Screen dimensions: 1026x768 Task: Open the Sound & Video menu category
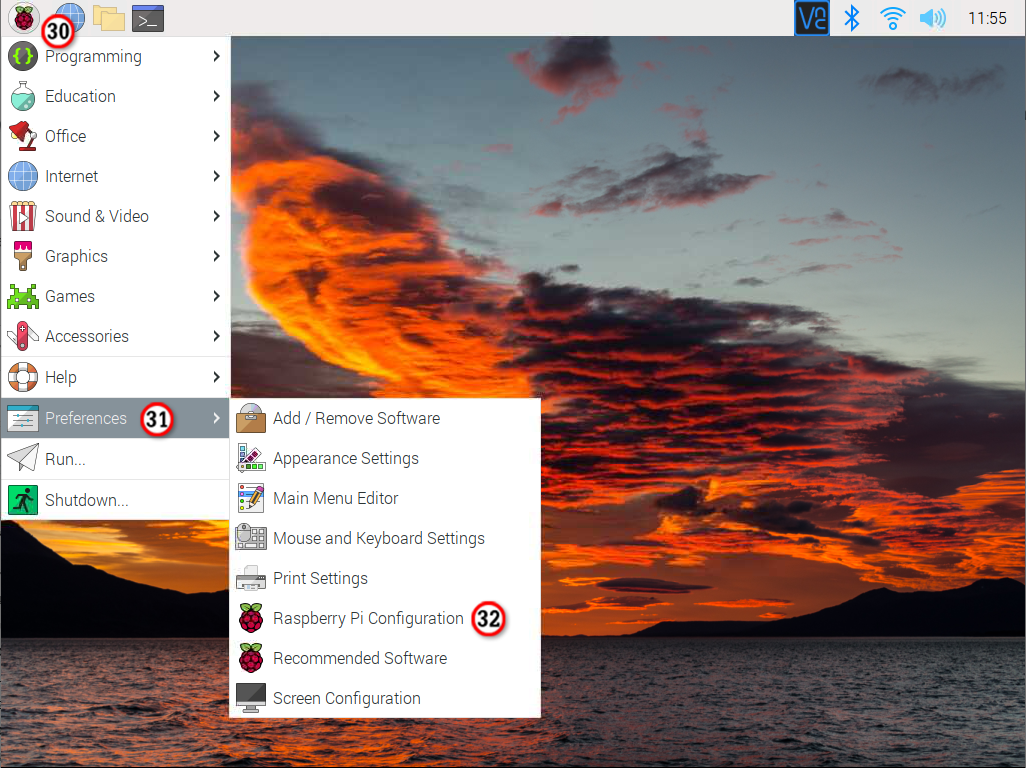115,216
